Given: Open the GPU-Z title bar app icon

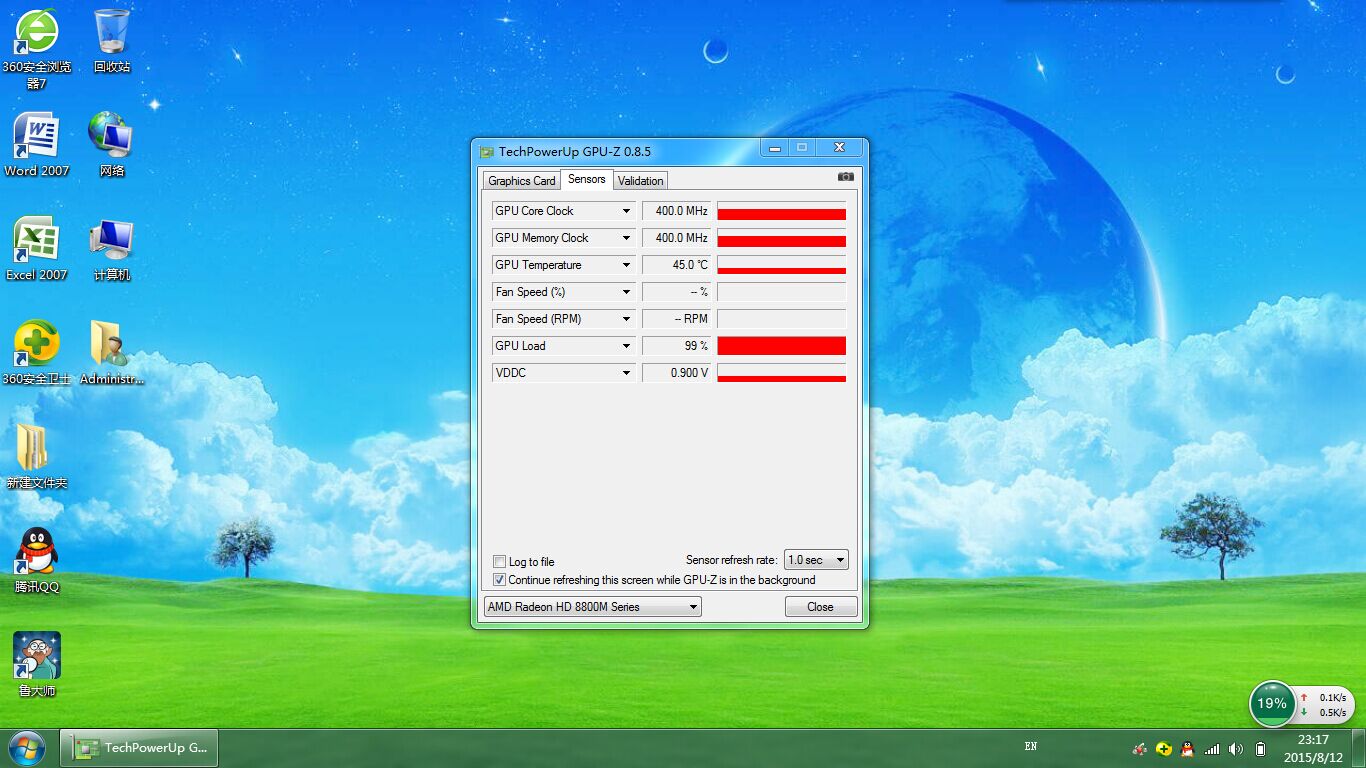Looking at the screenshot, I should (x=486, y=152).
